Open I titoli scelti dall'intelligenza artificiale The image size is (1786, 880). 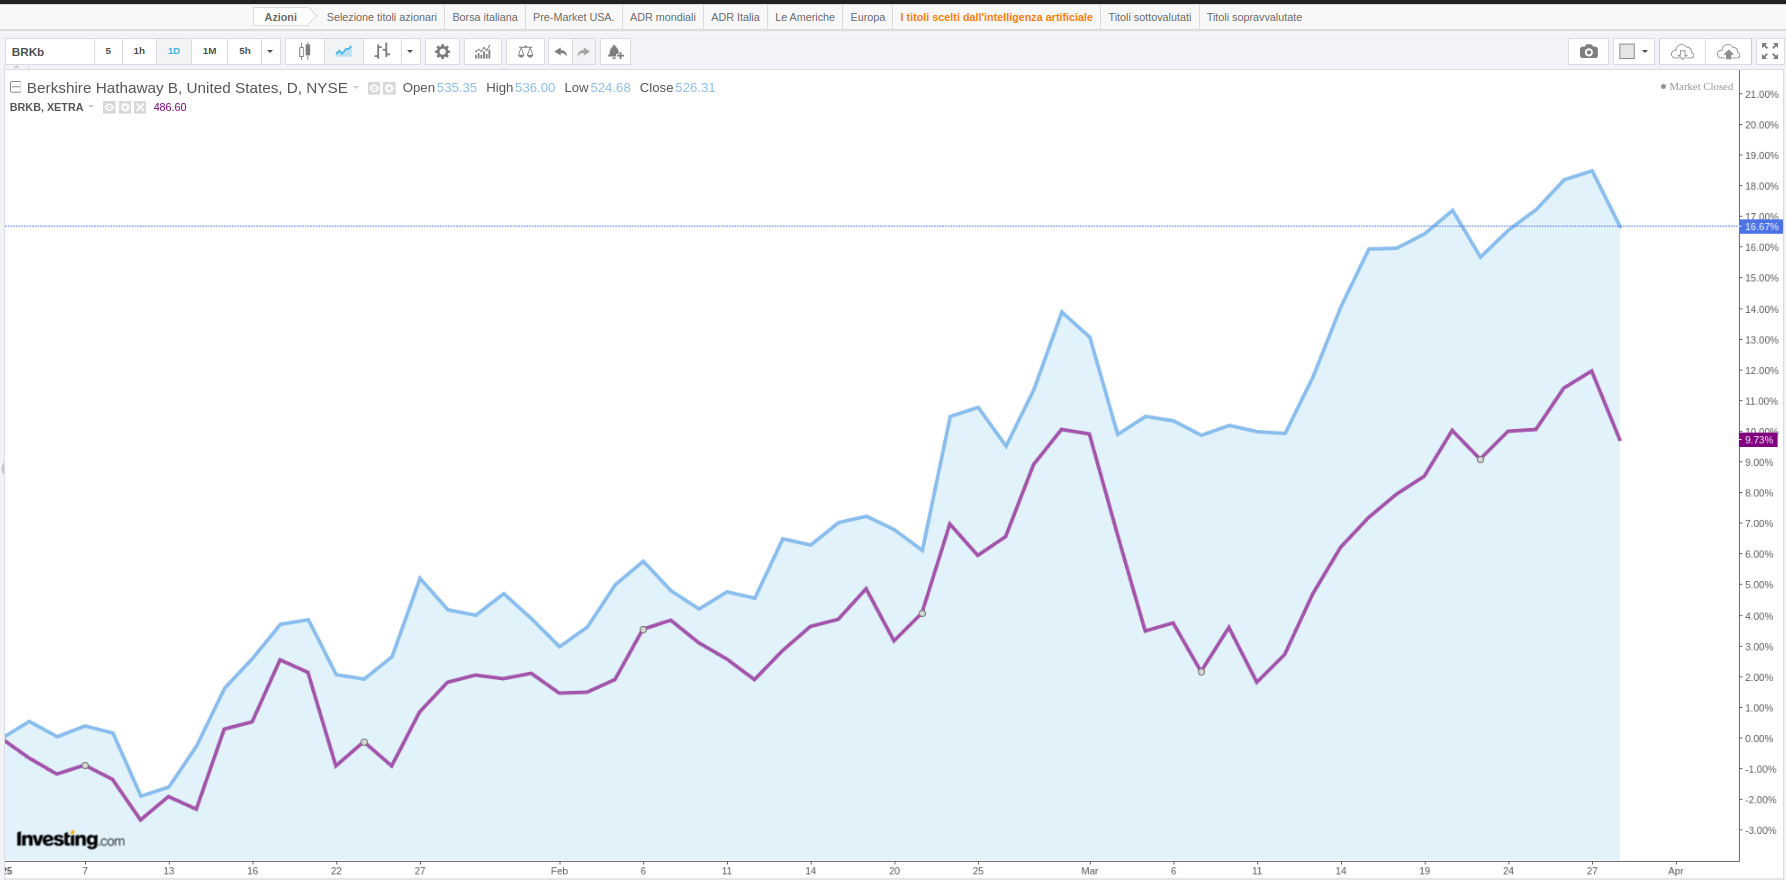(996, 17)
